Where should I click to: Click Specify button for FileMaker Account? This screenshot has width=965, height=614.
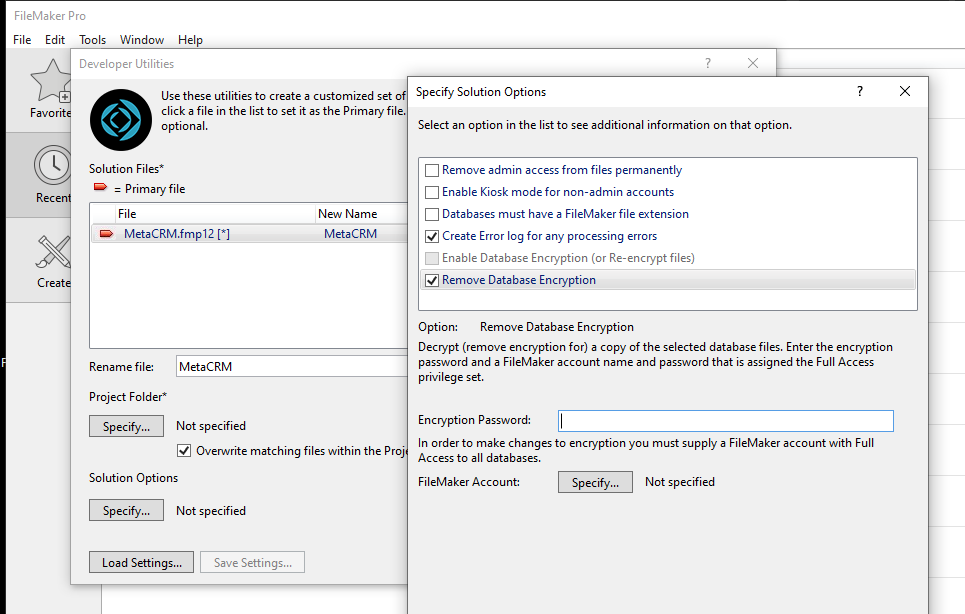point(595,482)
